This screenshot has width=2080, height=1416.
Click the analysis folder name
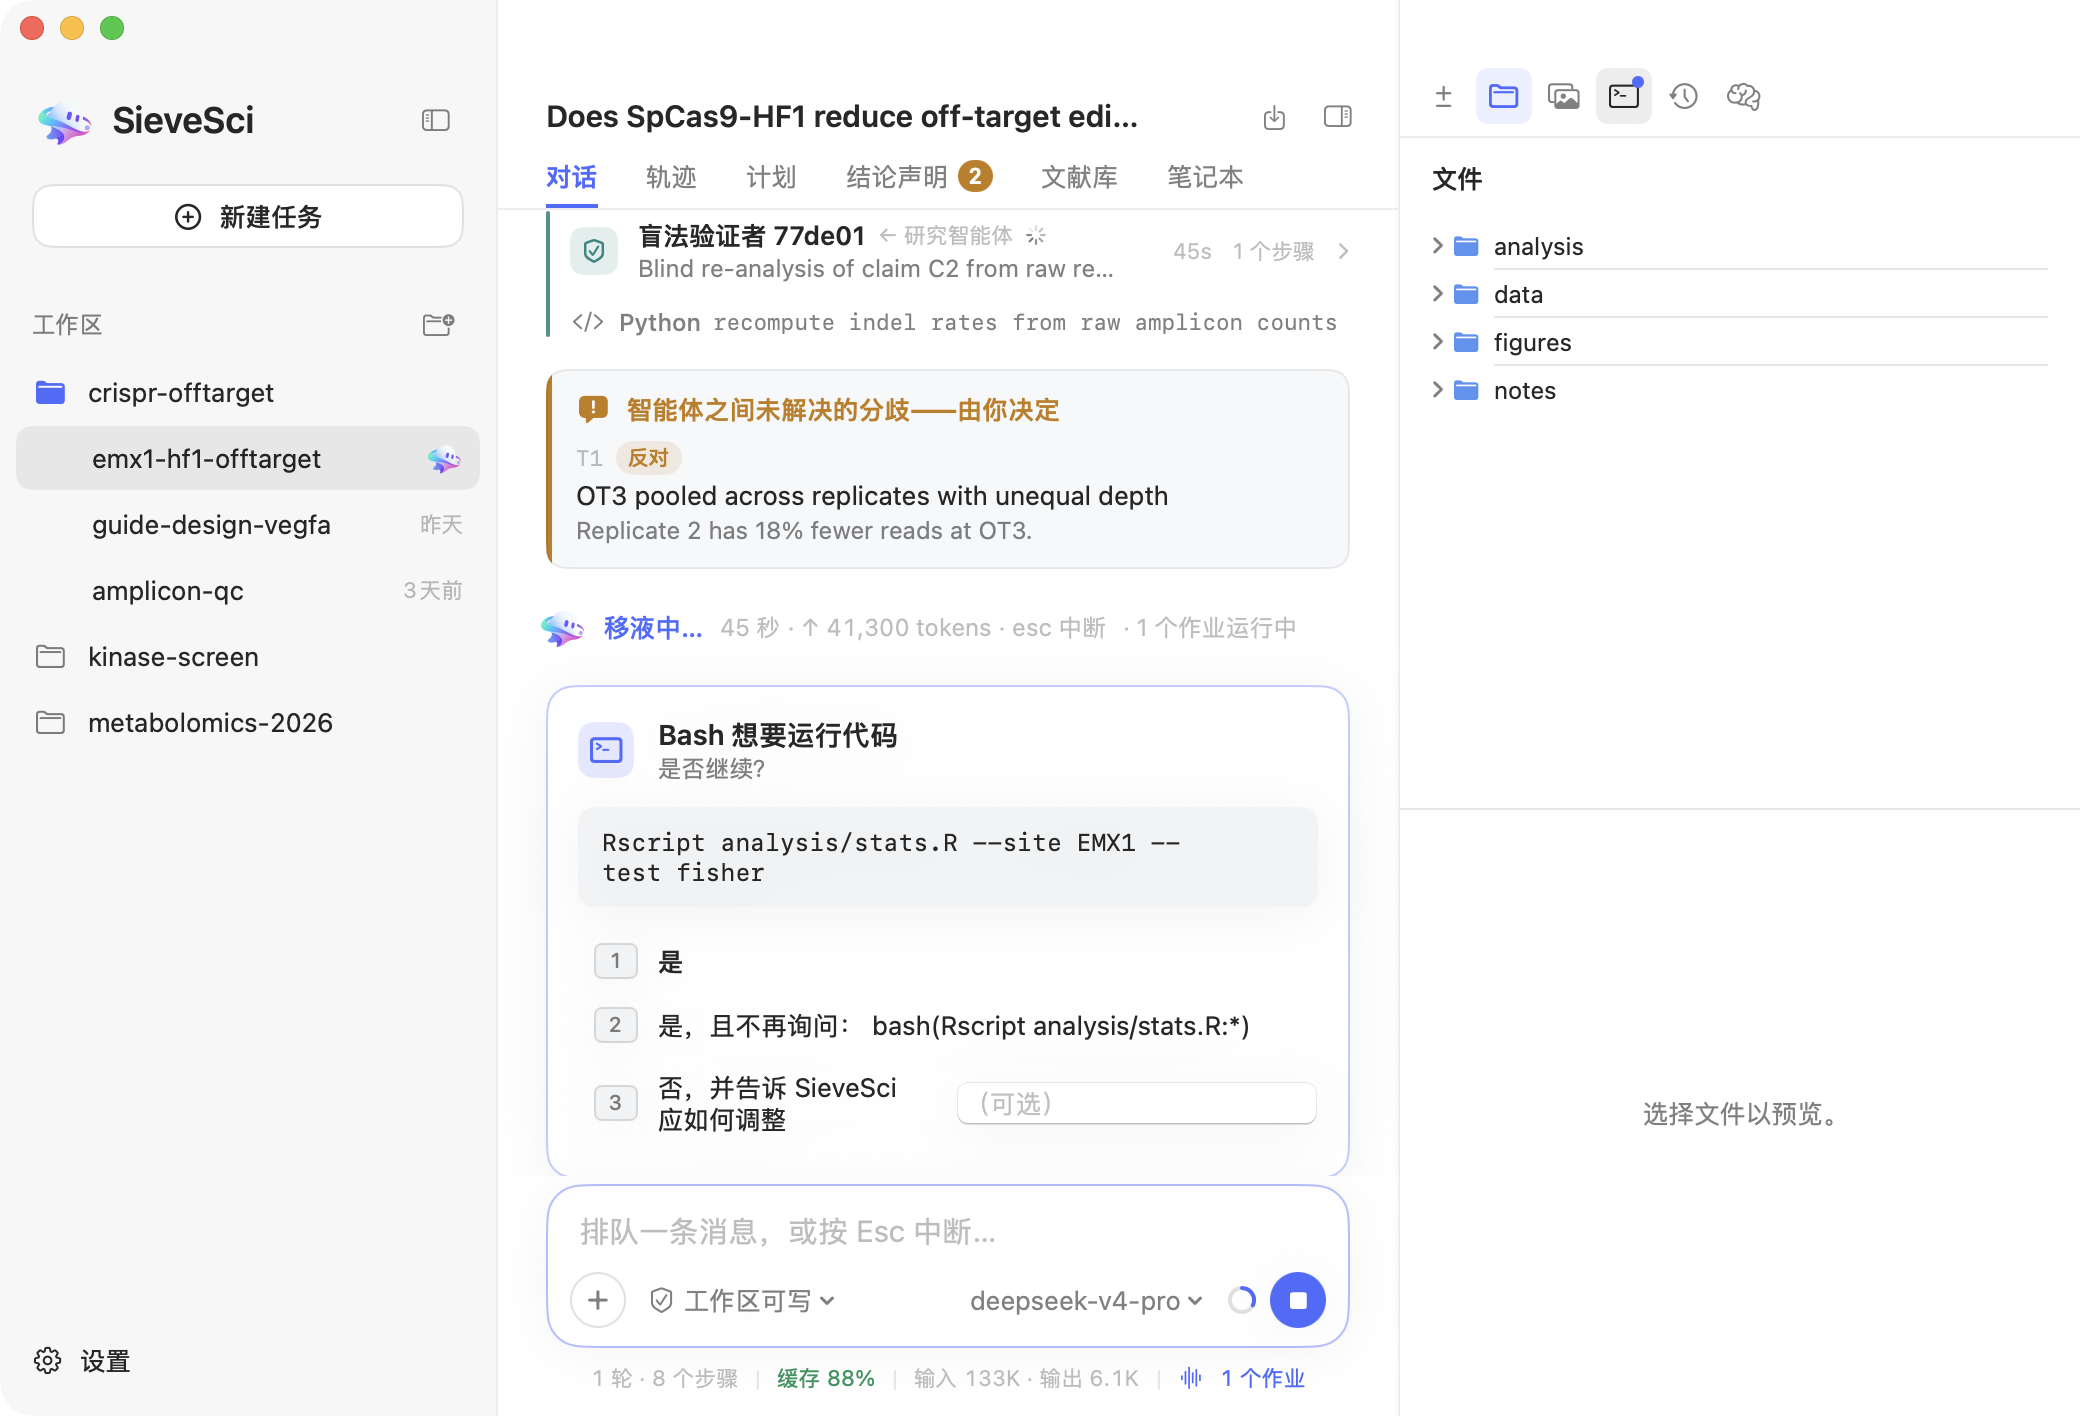1538,246
